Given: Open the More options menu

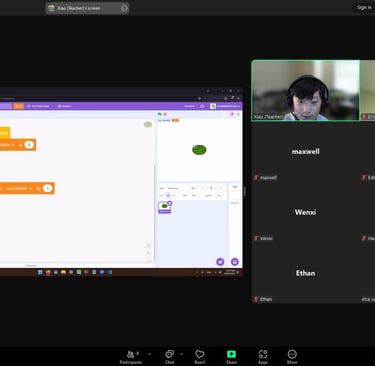Looking at the screenshot, I should click(292, 357).
